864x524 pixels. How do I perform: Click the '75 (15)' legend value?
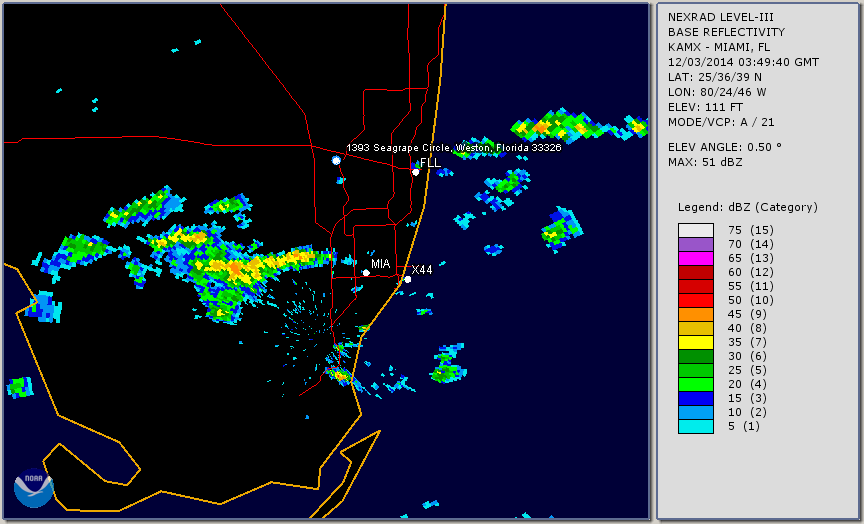(750, 230)
